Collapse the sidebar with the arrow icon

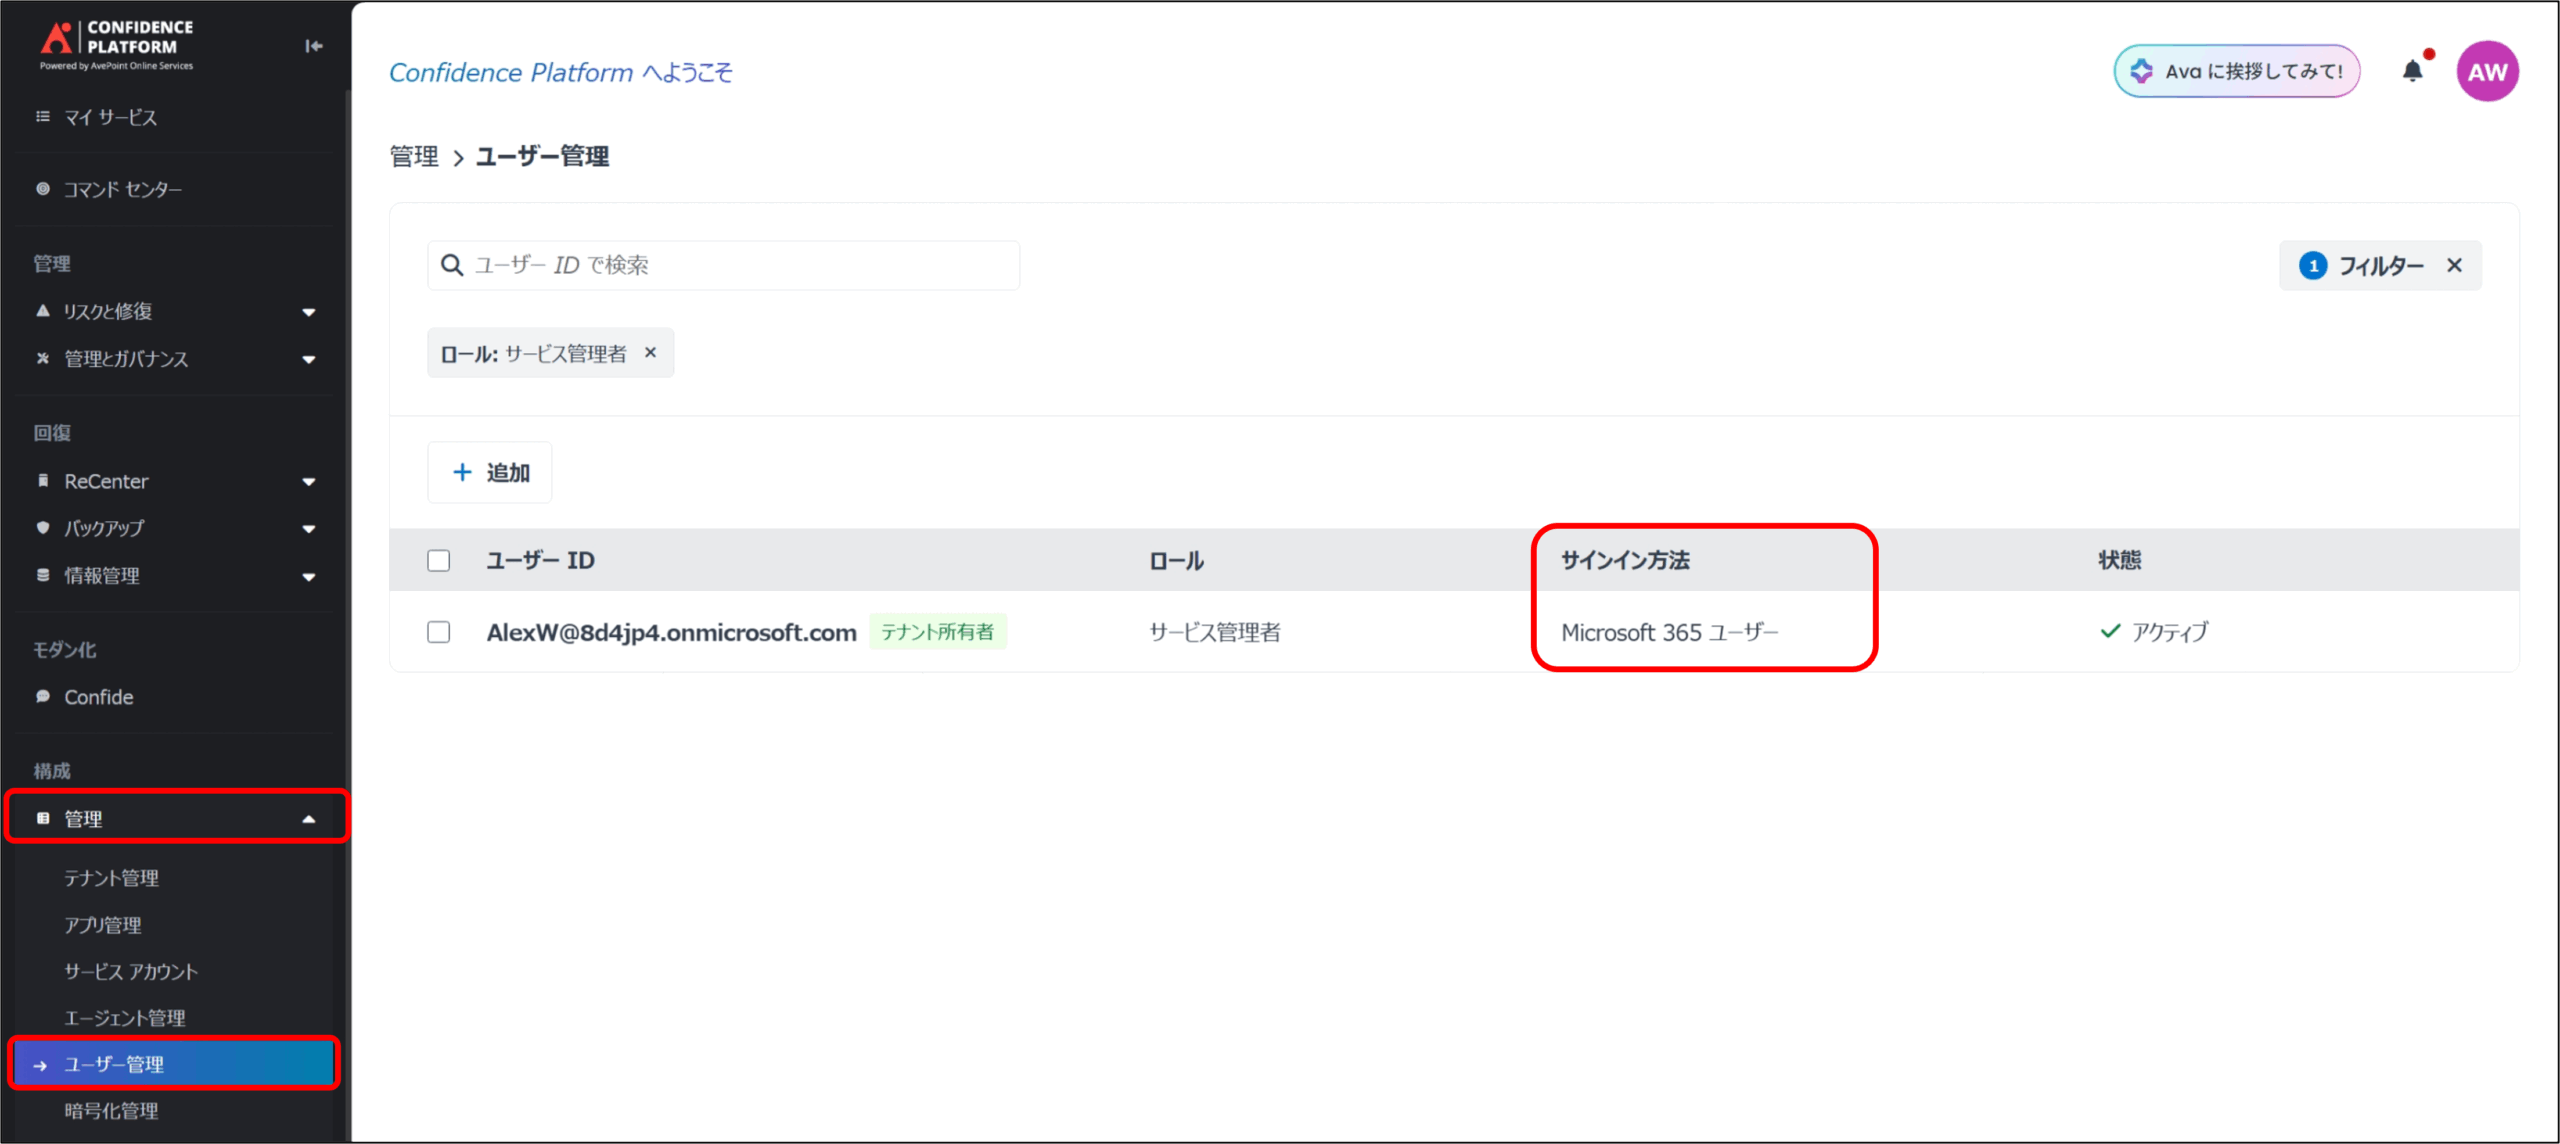tap(314, 46)
